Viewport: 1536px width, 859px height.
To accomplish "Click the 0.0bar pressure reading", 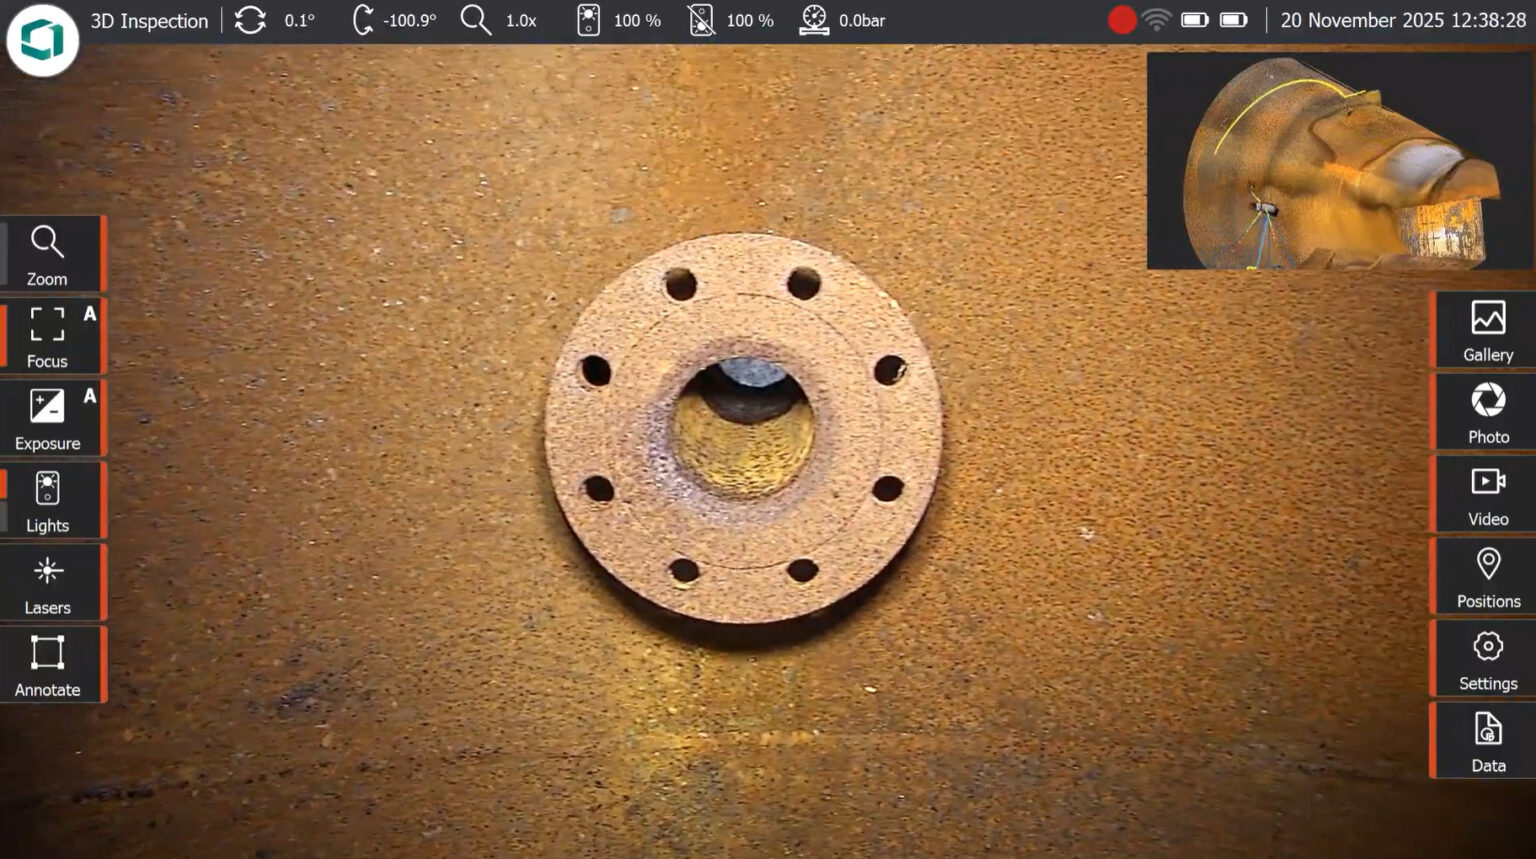I will coord(862,21).
